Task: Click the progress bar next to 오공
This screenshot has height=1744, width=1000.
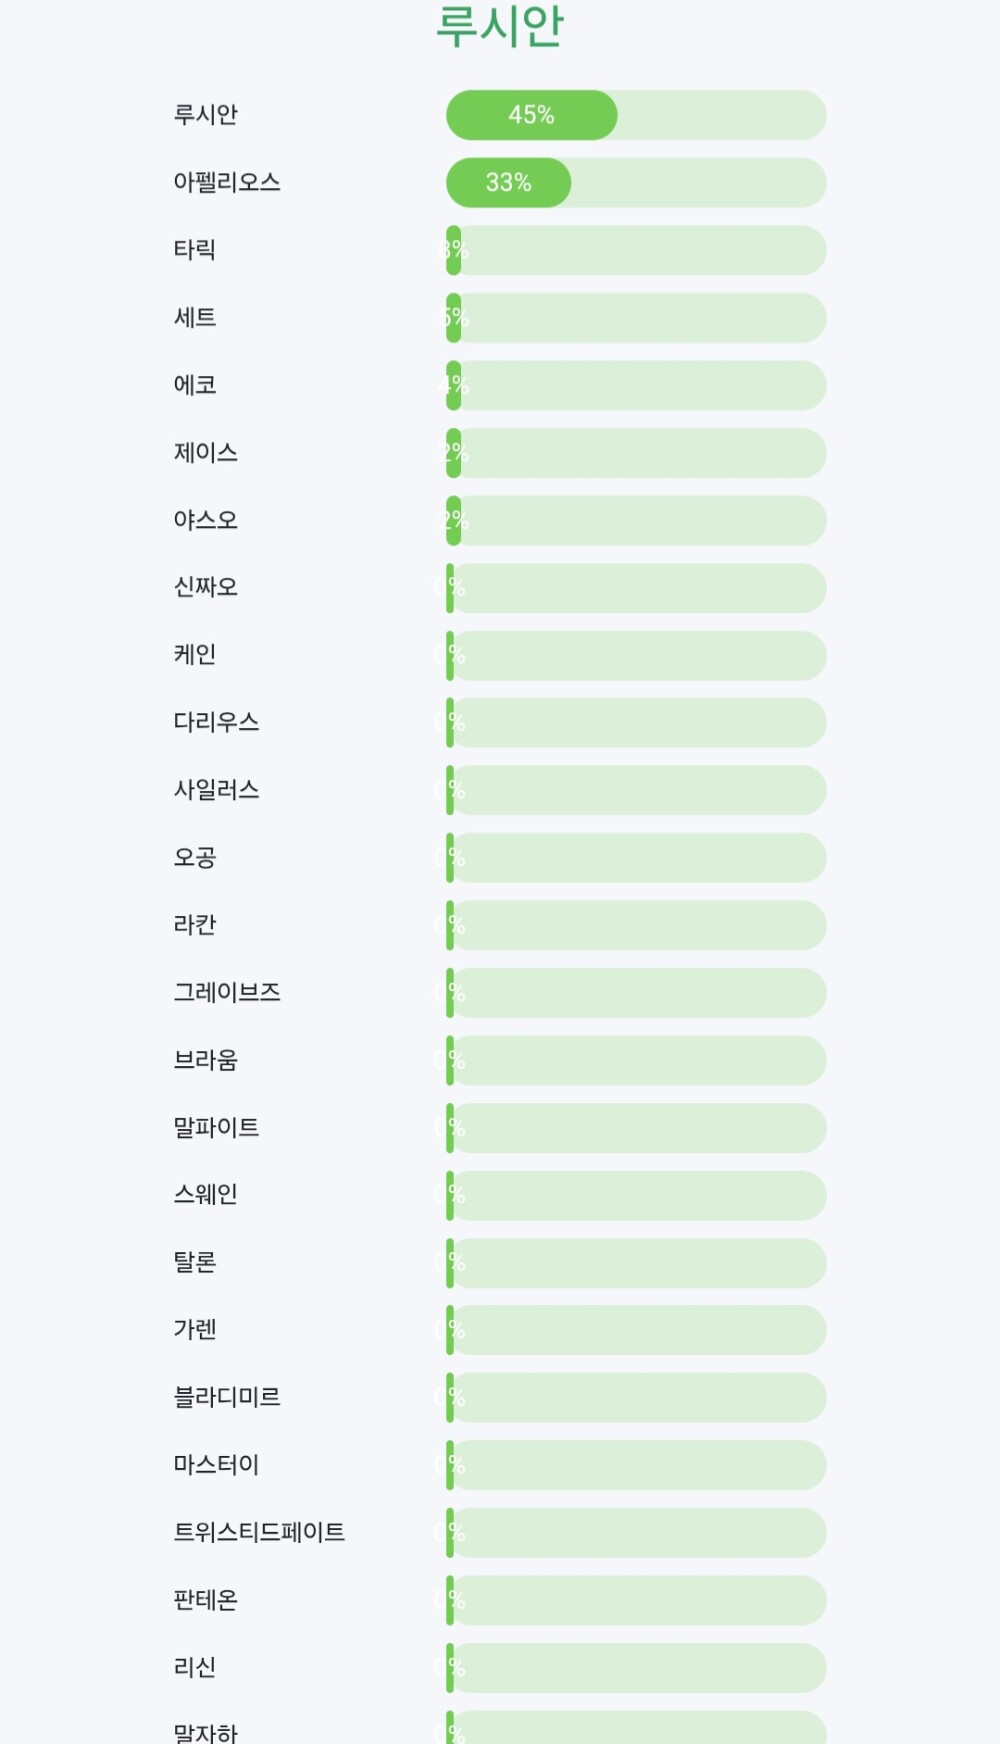Action: [636, 858]
